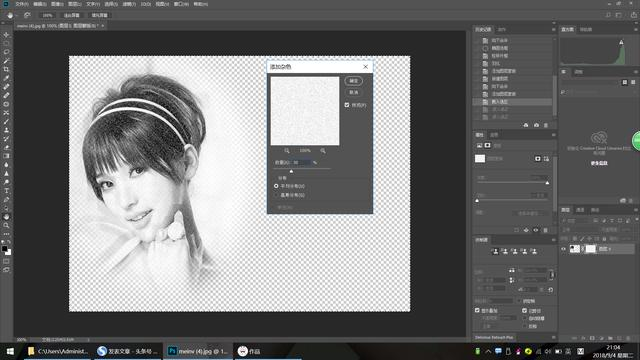
Task: Hide the layer using its eye icon
Action: [x=564, y=249]
